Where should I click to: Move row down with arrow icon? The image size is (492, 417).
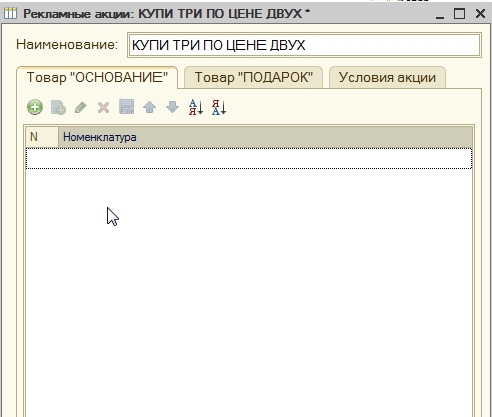172,107
